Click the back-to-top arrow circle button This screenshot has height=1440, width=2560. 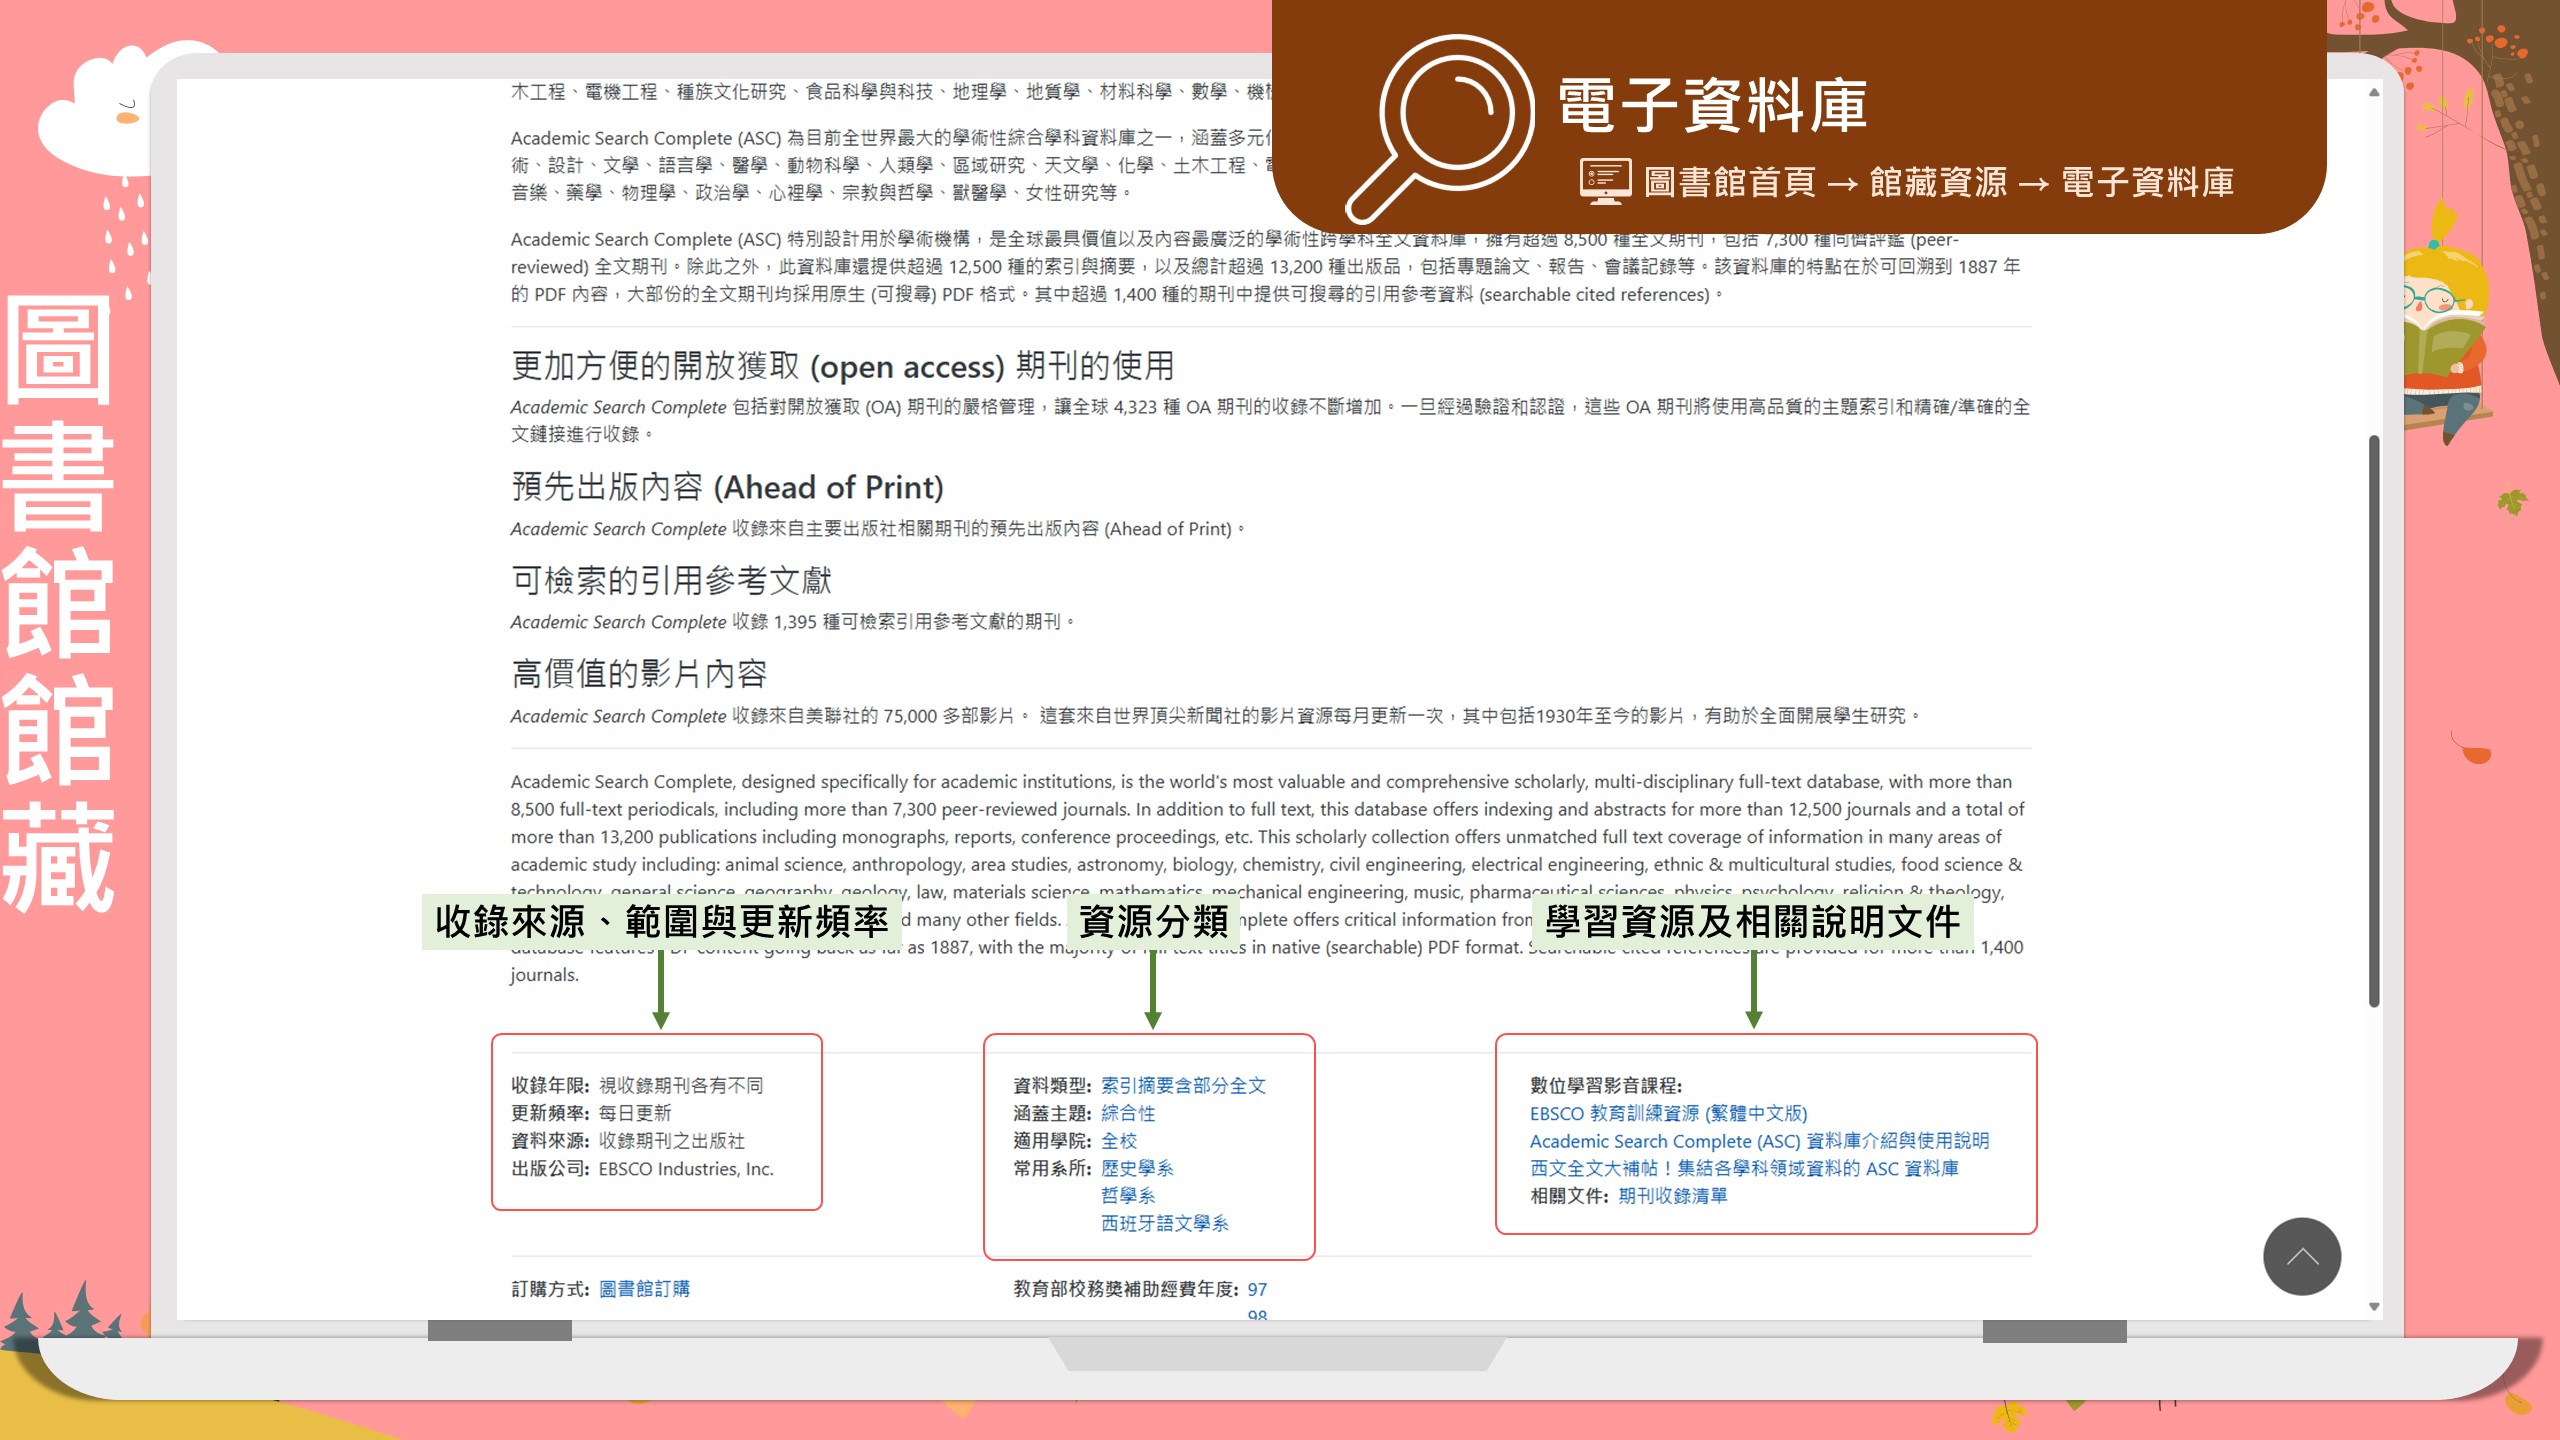[x=2302, y=1257]
